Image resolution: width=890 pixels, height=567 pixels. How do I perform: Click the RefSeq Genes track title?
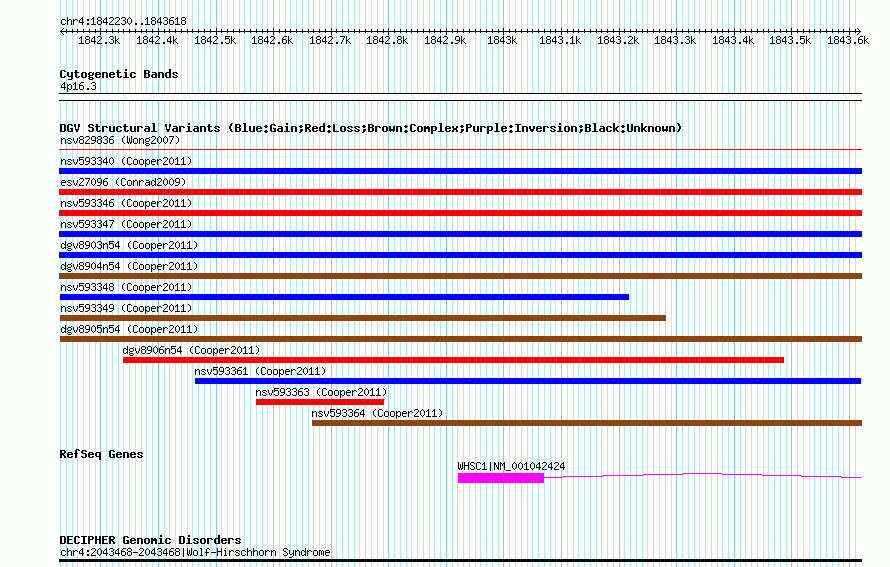pos(102,454)
